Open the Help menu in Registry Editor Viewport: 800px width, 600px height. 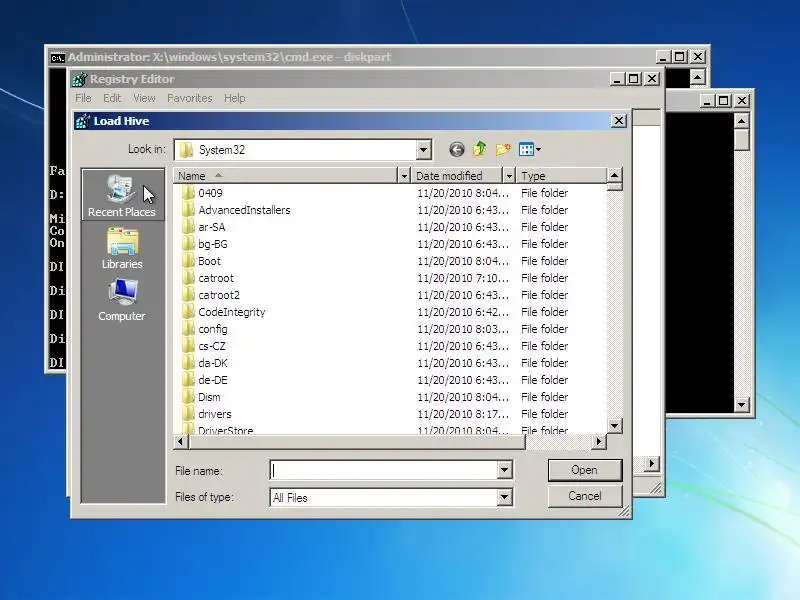coord(235,98)
